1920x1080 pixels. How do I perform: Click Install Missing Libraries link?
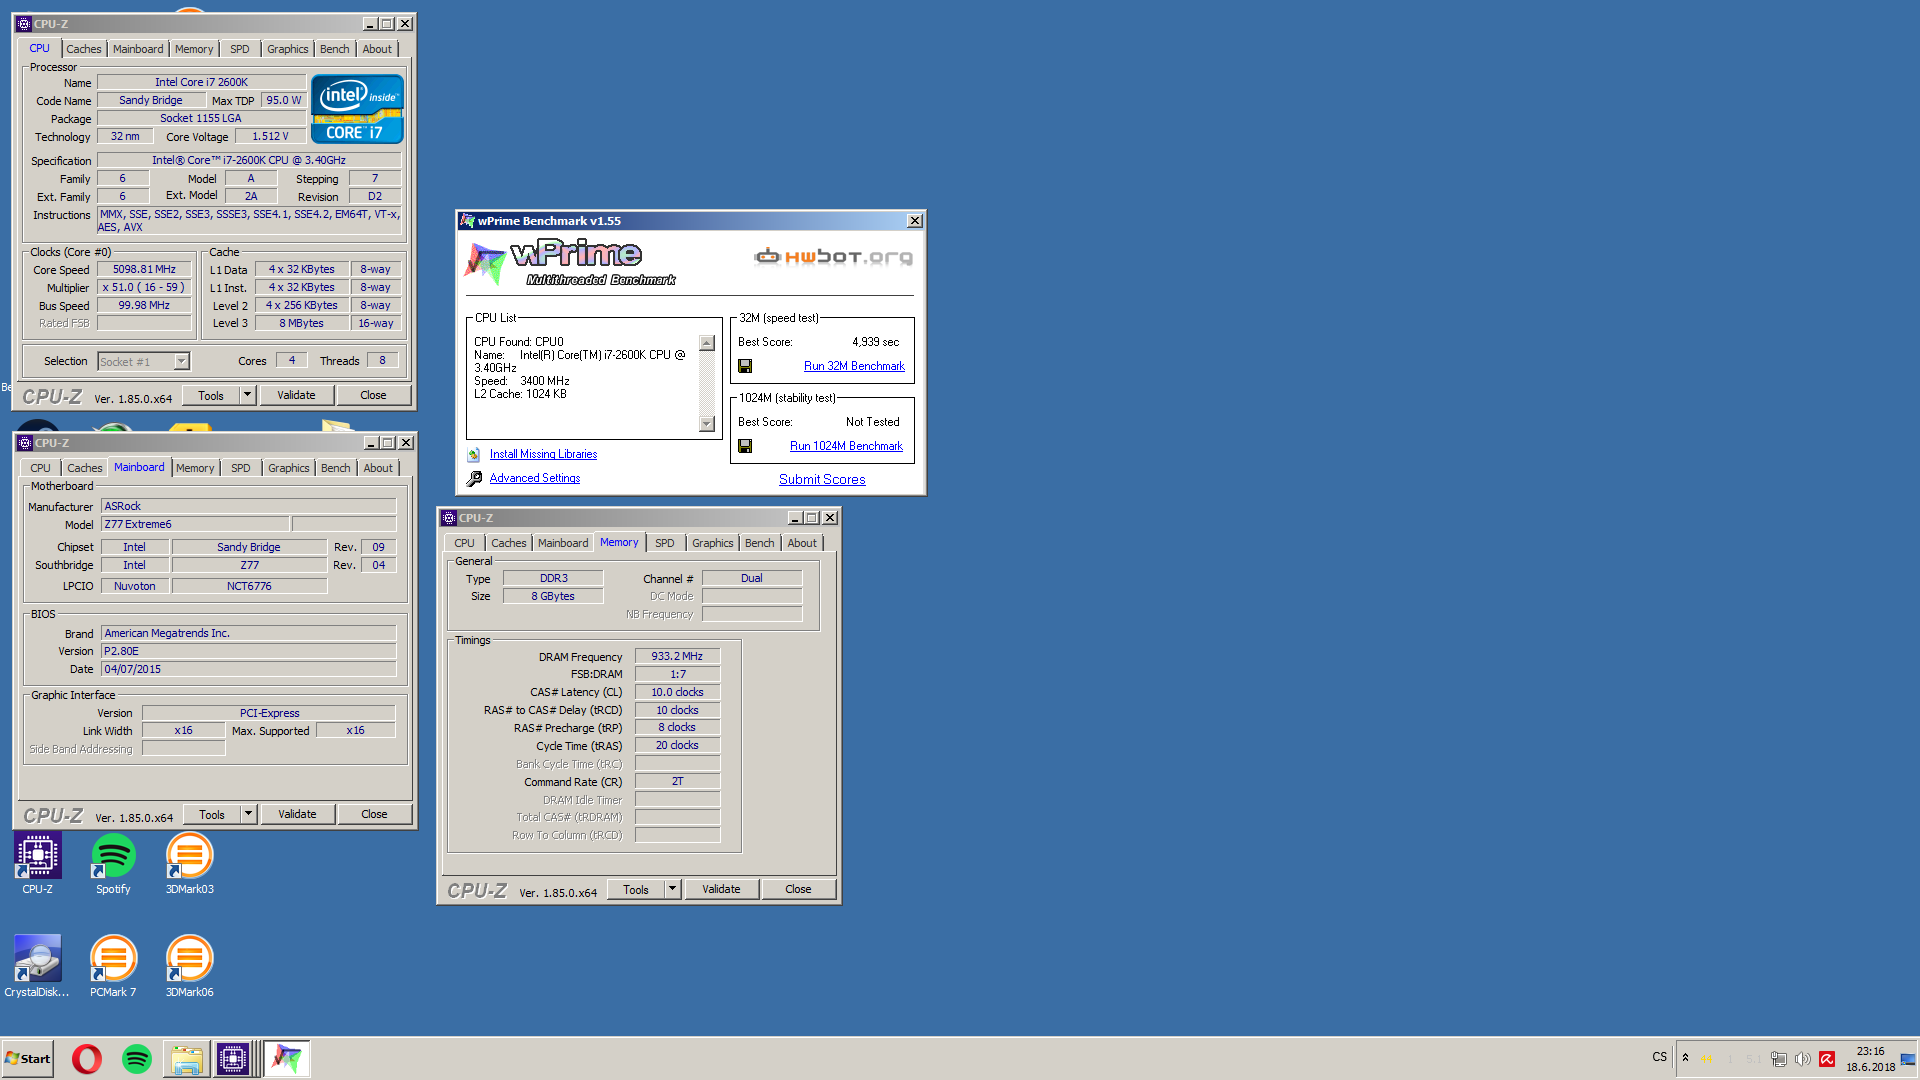543,455
